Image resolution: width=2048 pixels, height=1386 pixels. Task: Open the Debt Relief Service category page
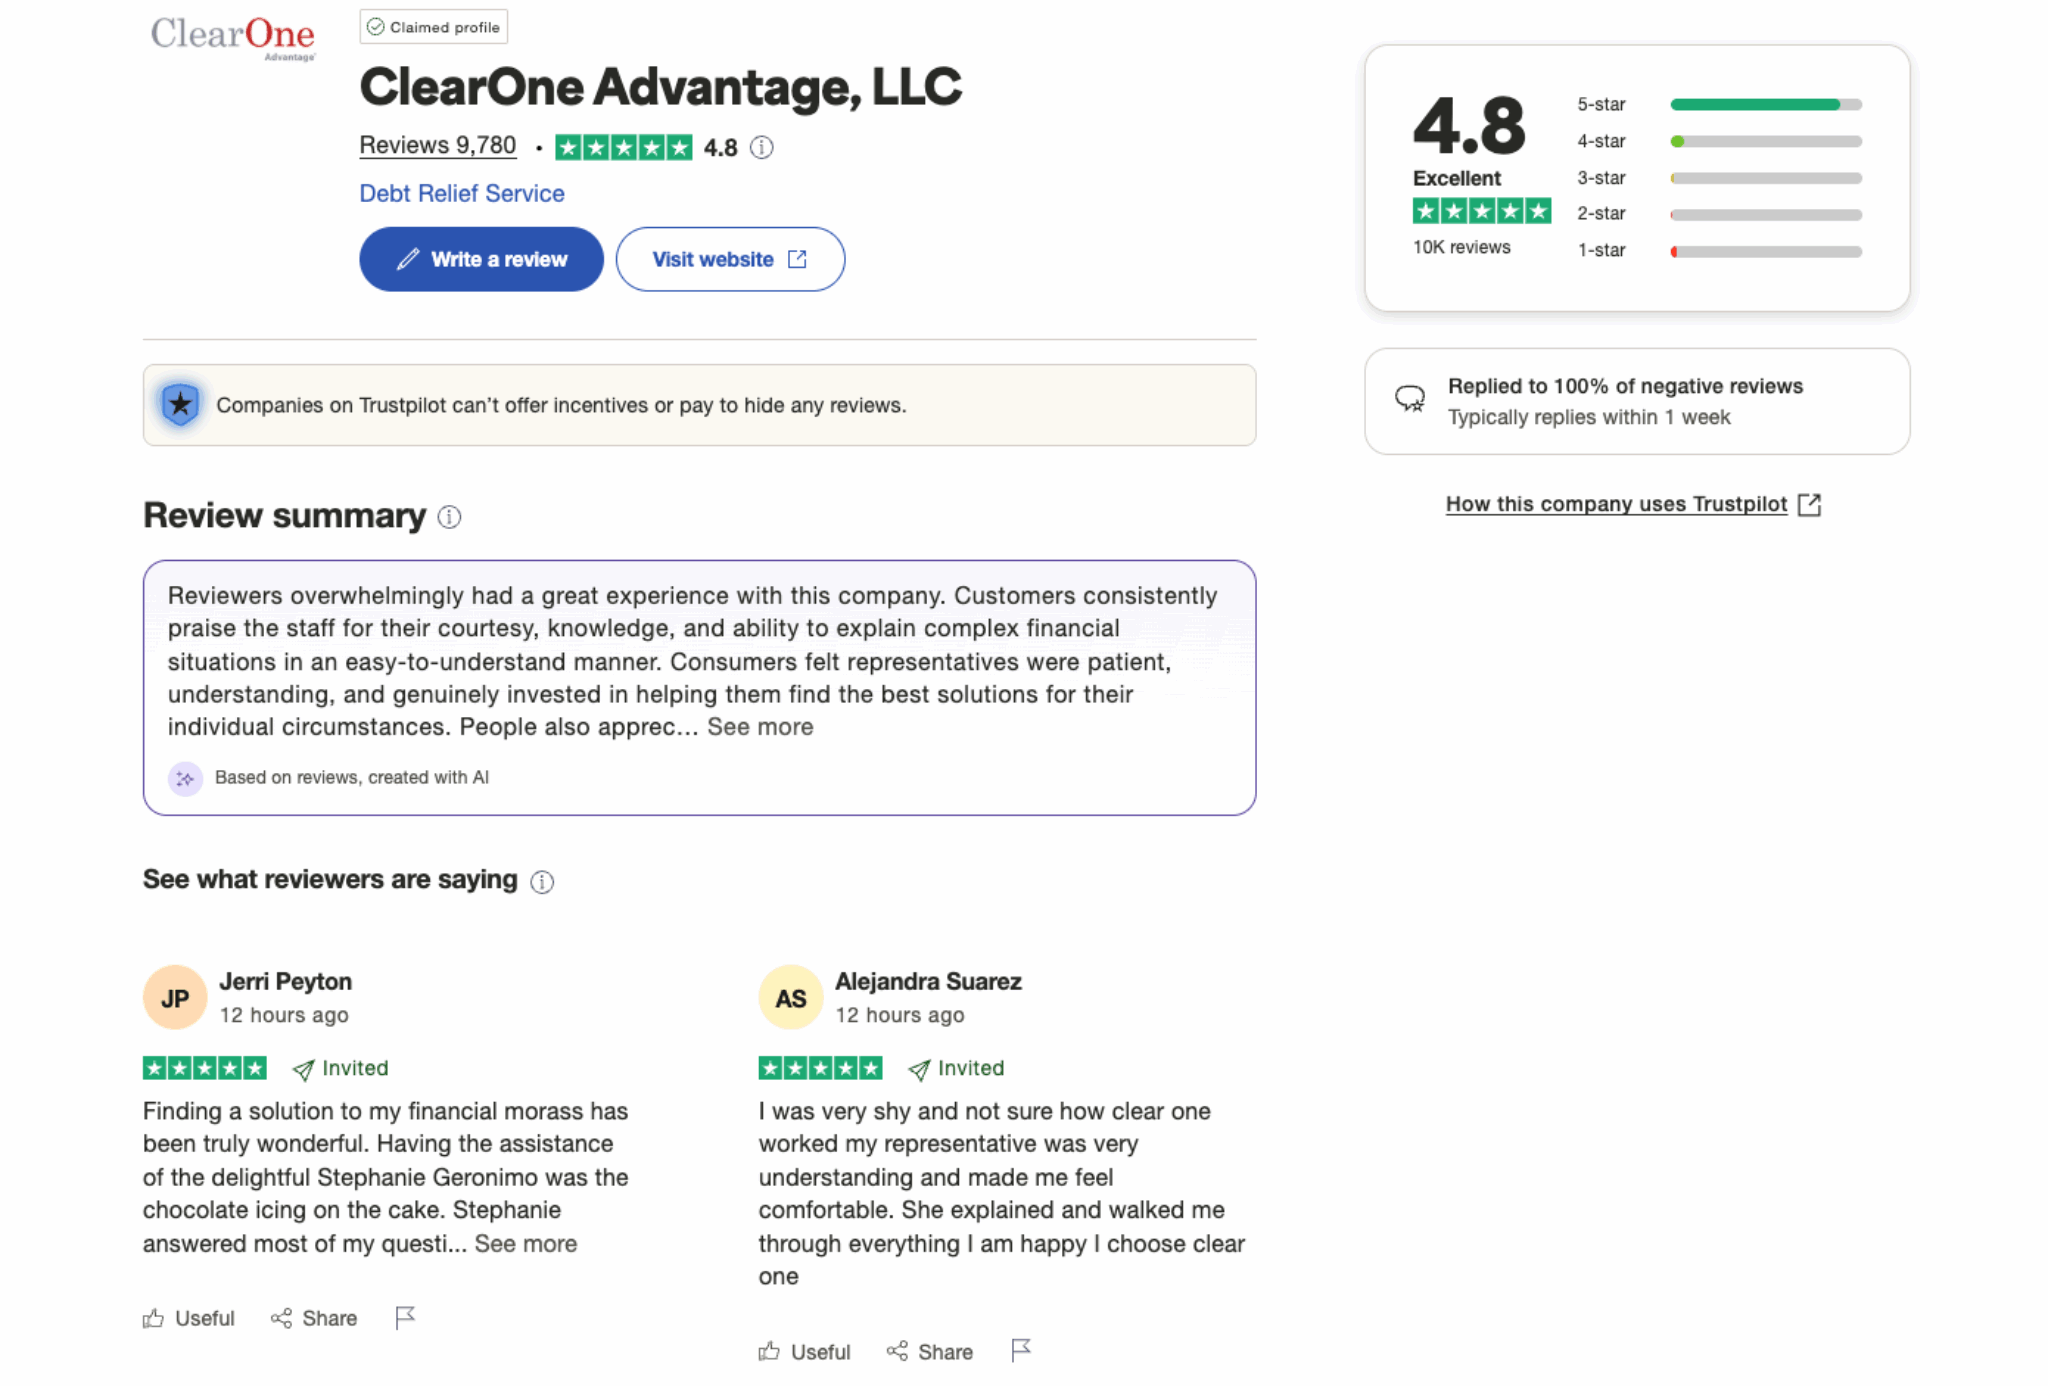point(461,193)
